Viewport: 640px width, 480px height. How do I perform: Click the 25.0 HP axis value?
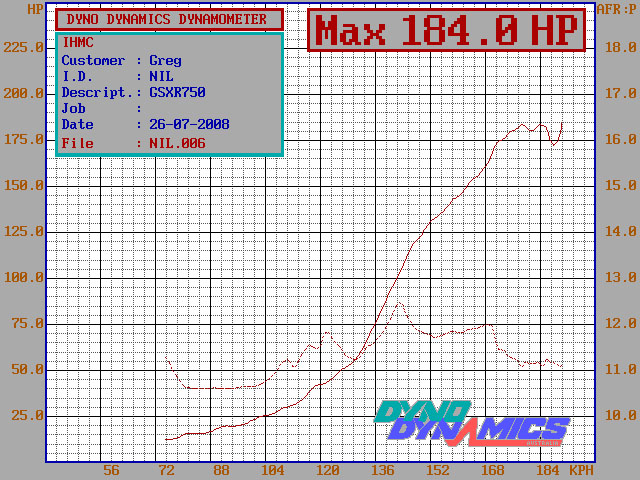point(28,416)
